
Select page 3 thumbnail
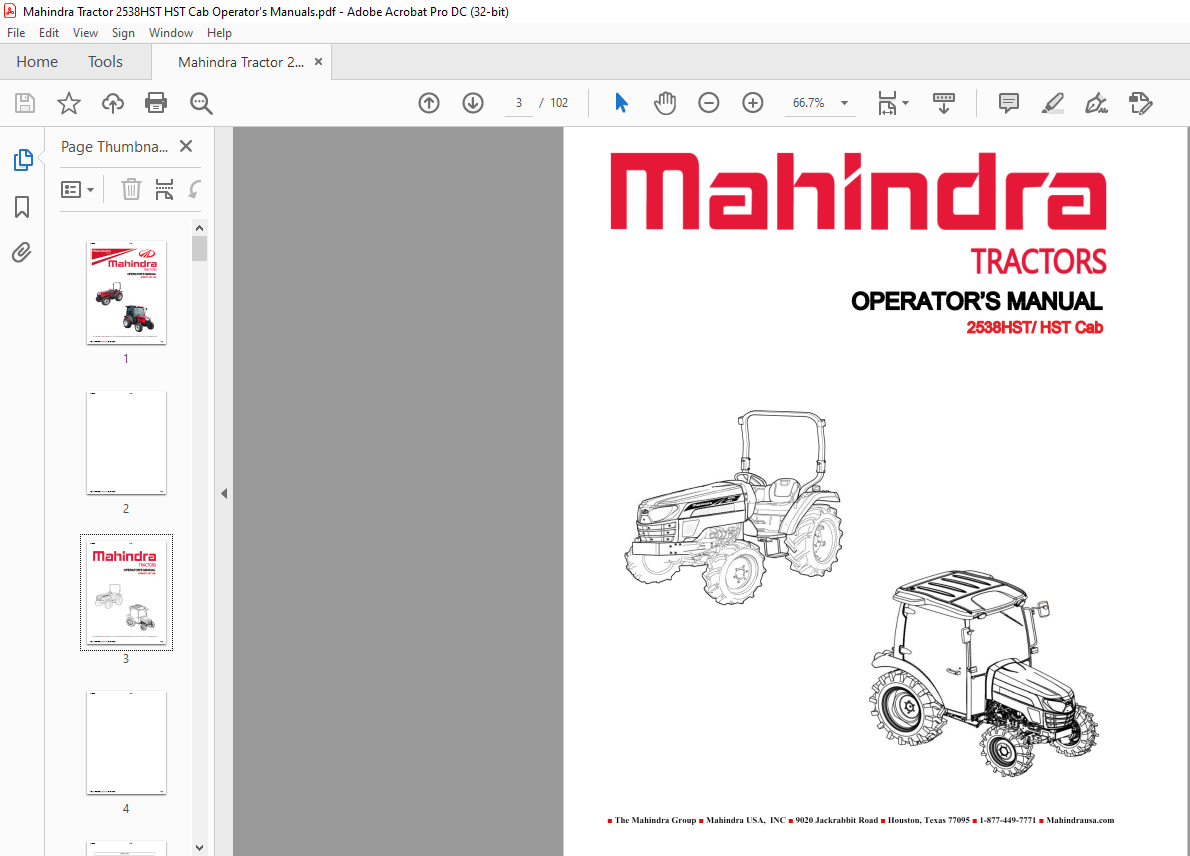126,593
